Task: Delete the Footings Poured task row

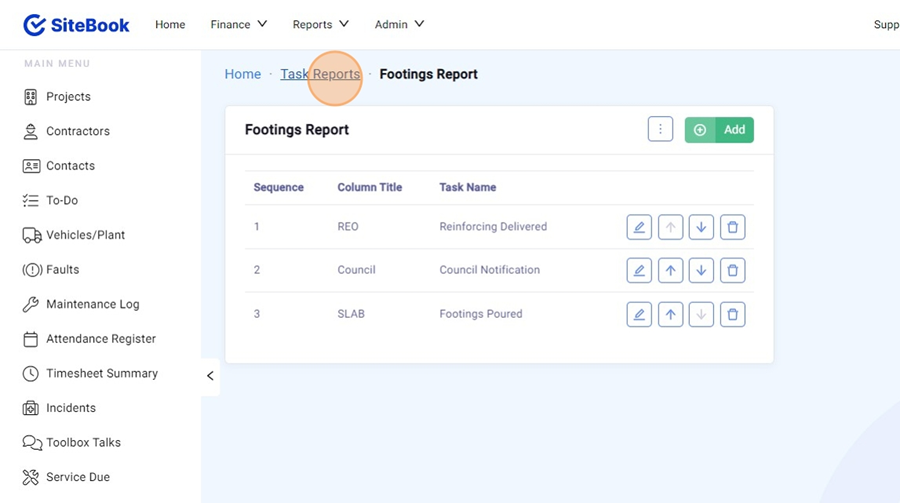Action: point(732,314)
